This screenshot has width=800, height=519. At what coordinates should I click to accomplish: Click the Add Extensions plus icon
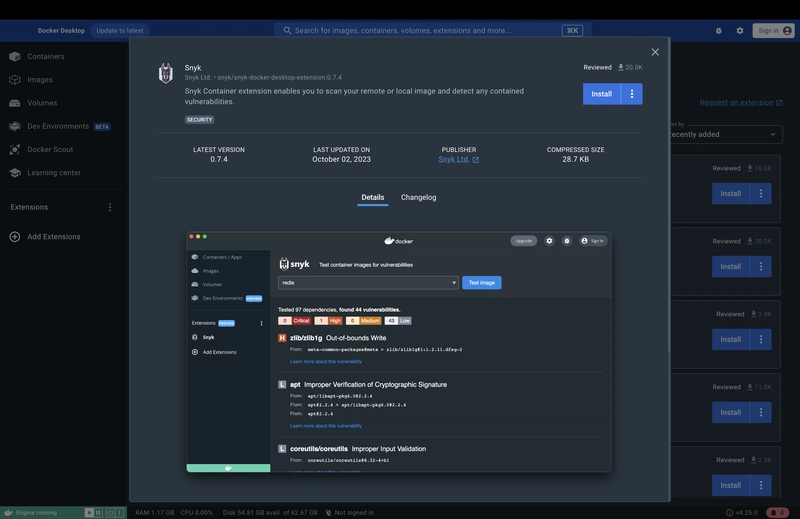(15, 237)
